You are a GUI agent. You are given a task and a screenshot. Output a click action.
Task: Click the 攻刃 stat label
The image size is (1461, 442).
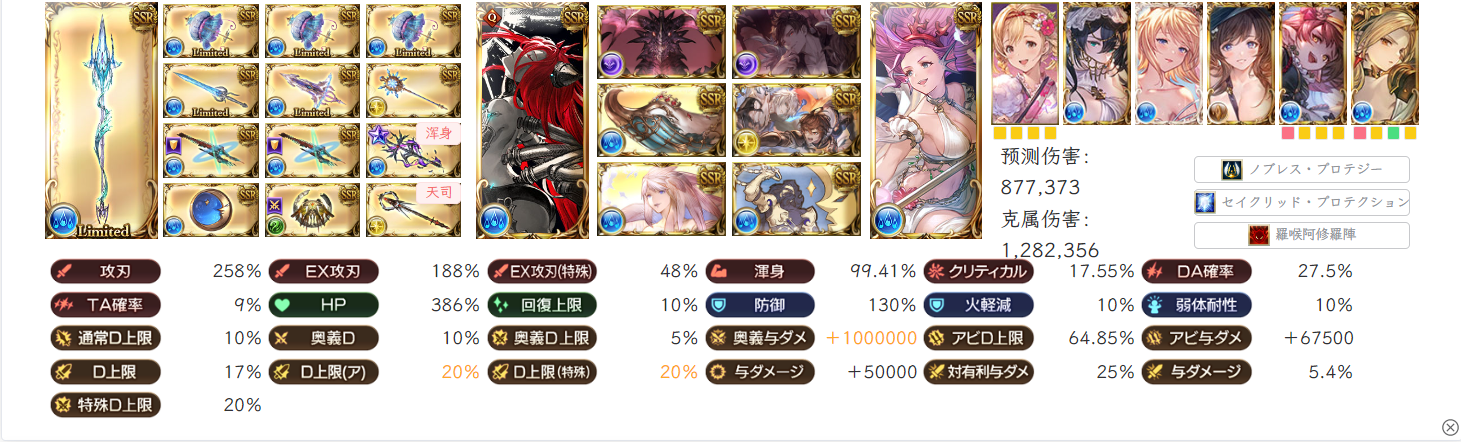coord(105,271)
